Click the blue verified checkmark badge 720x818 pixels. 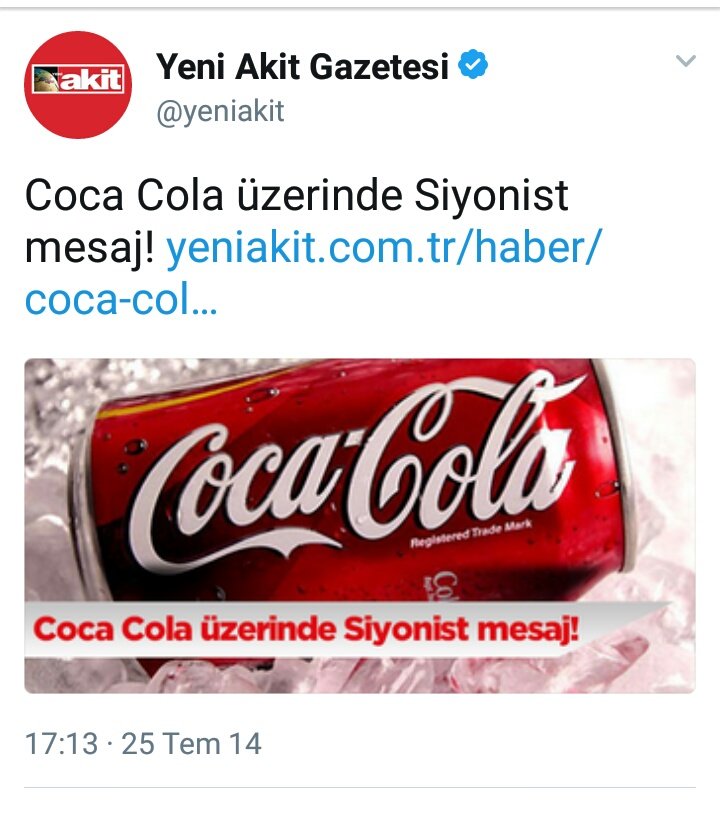(x=473, y=65)
